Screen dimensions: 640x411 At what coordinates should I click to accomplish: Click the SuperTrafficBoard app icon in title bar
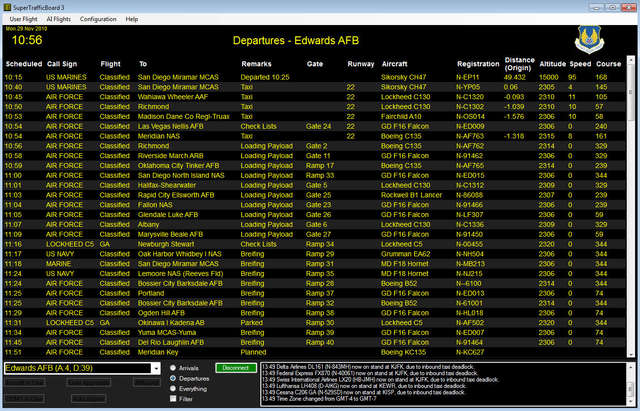click(7, 7)
